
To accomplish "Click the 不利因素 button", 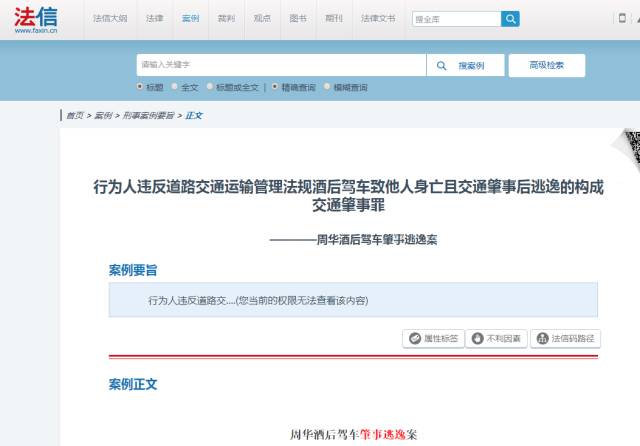I will point(496,338).
